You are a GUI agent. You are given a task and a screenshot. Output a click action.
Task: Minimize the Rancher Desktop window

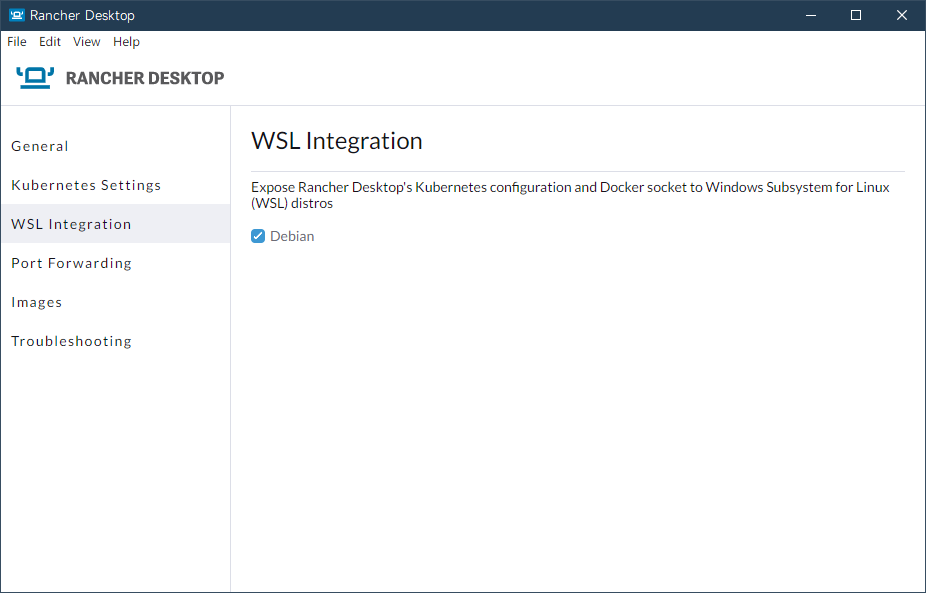810,15
